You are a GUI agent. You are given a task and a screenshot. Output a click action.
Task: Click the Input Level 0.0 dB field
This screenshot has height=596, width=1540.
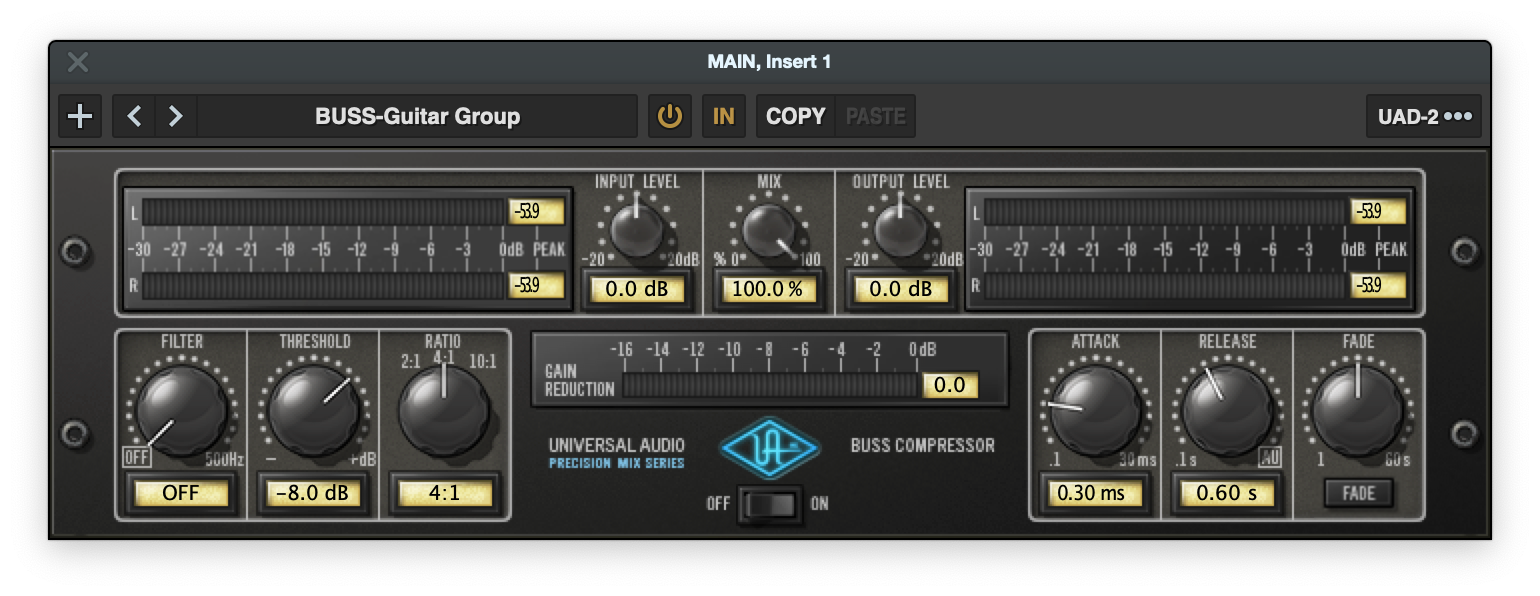click(636, 290)
